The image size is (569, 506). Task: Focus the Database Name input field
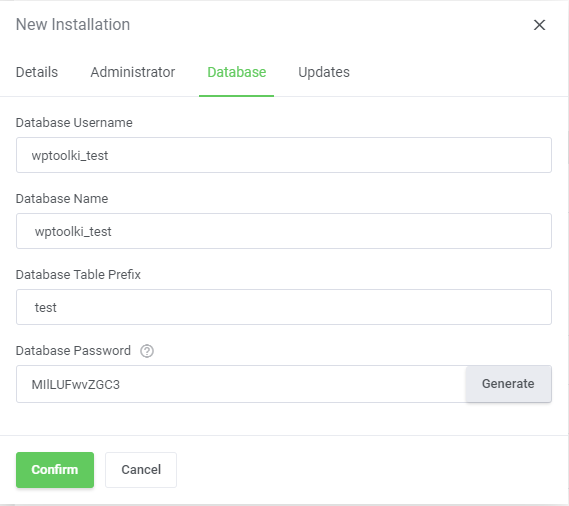[284, 231]
